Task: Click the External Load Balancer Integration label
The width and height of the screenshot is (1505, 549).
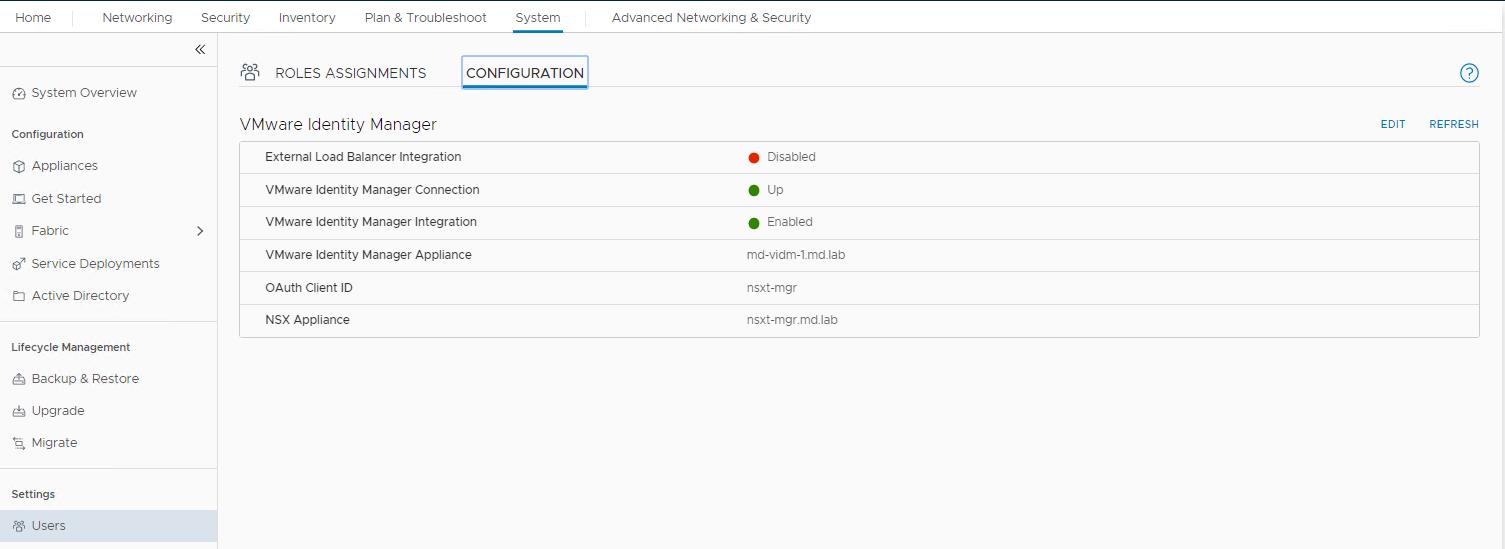Action: (363, 157)
